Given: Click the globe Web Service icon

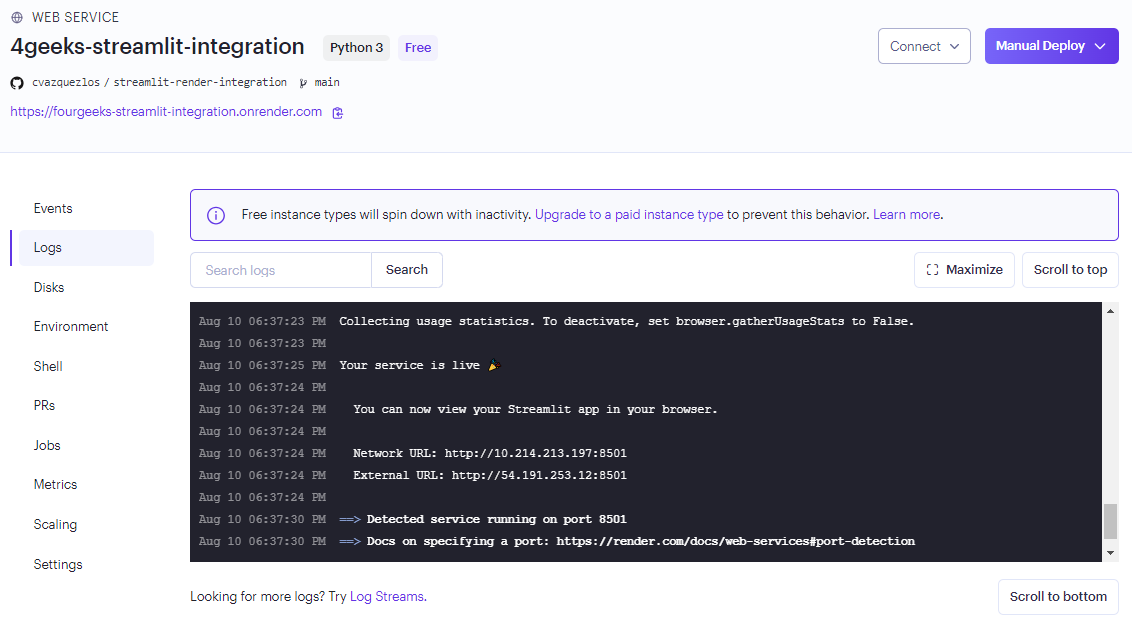Looking at the screenshot, I should [x=17, y=17].
